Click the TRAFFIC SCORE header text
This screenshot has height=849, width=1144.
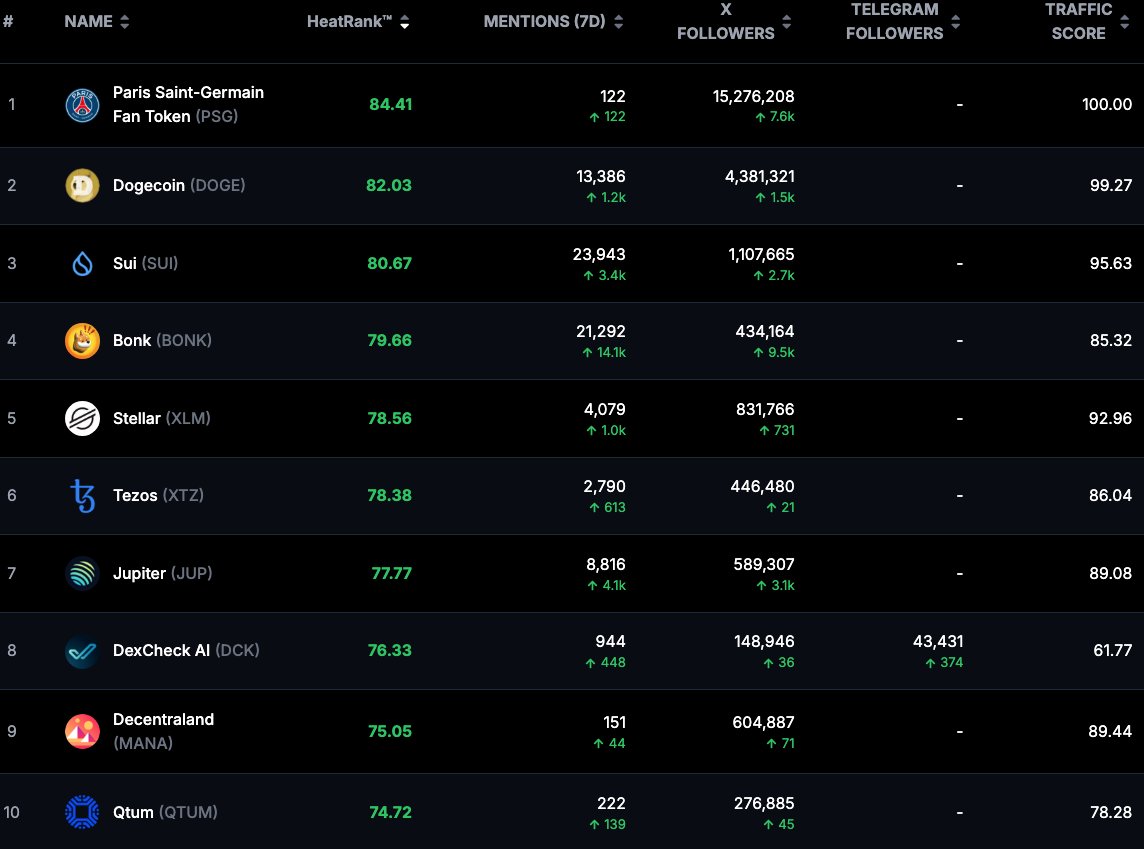pyautogui.click(x=1078, y=21)
